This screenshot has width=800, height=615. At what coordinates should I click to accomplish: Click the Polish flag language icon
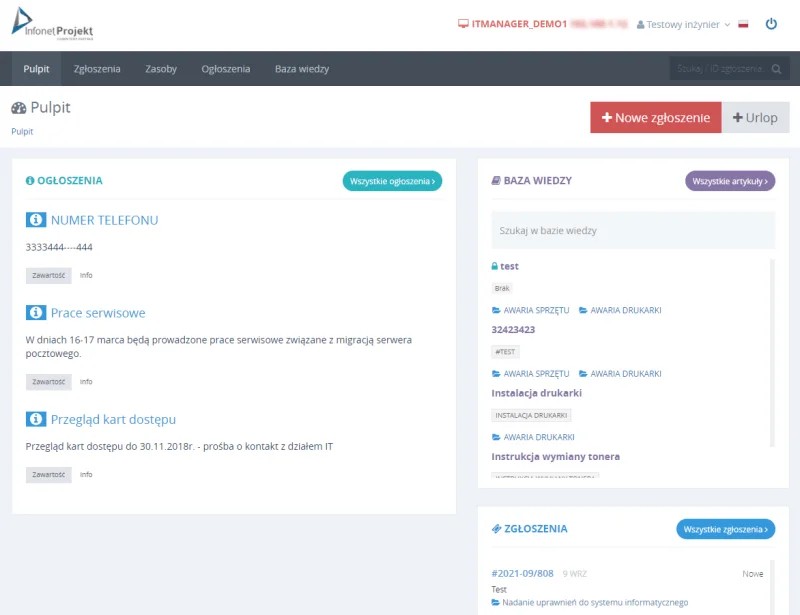click(743, 24)
